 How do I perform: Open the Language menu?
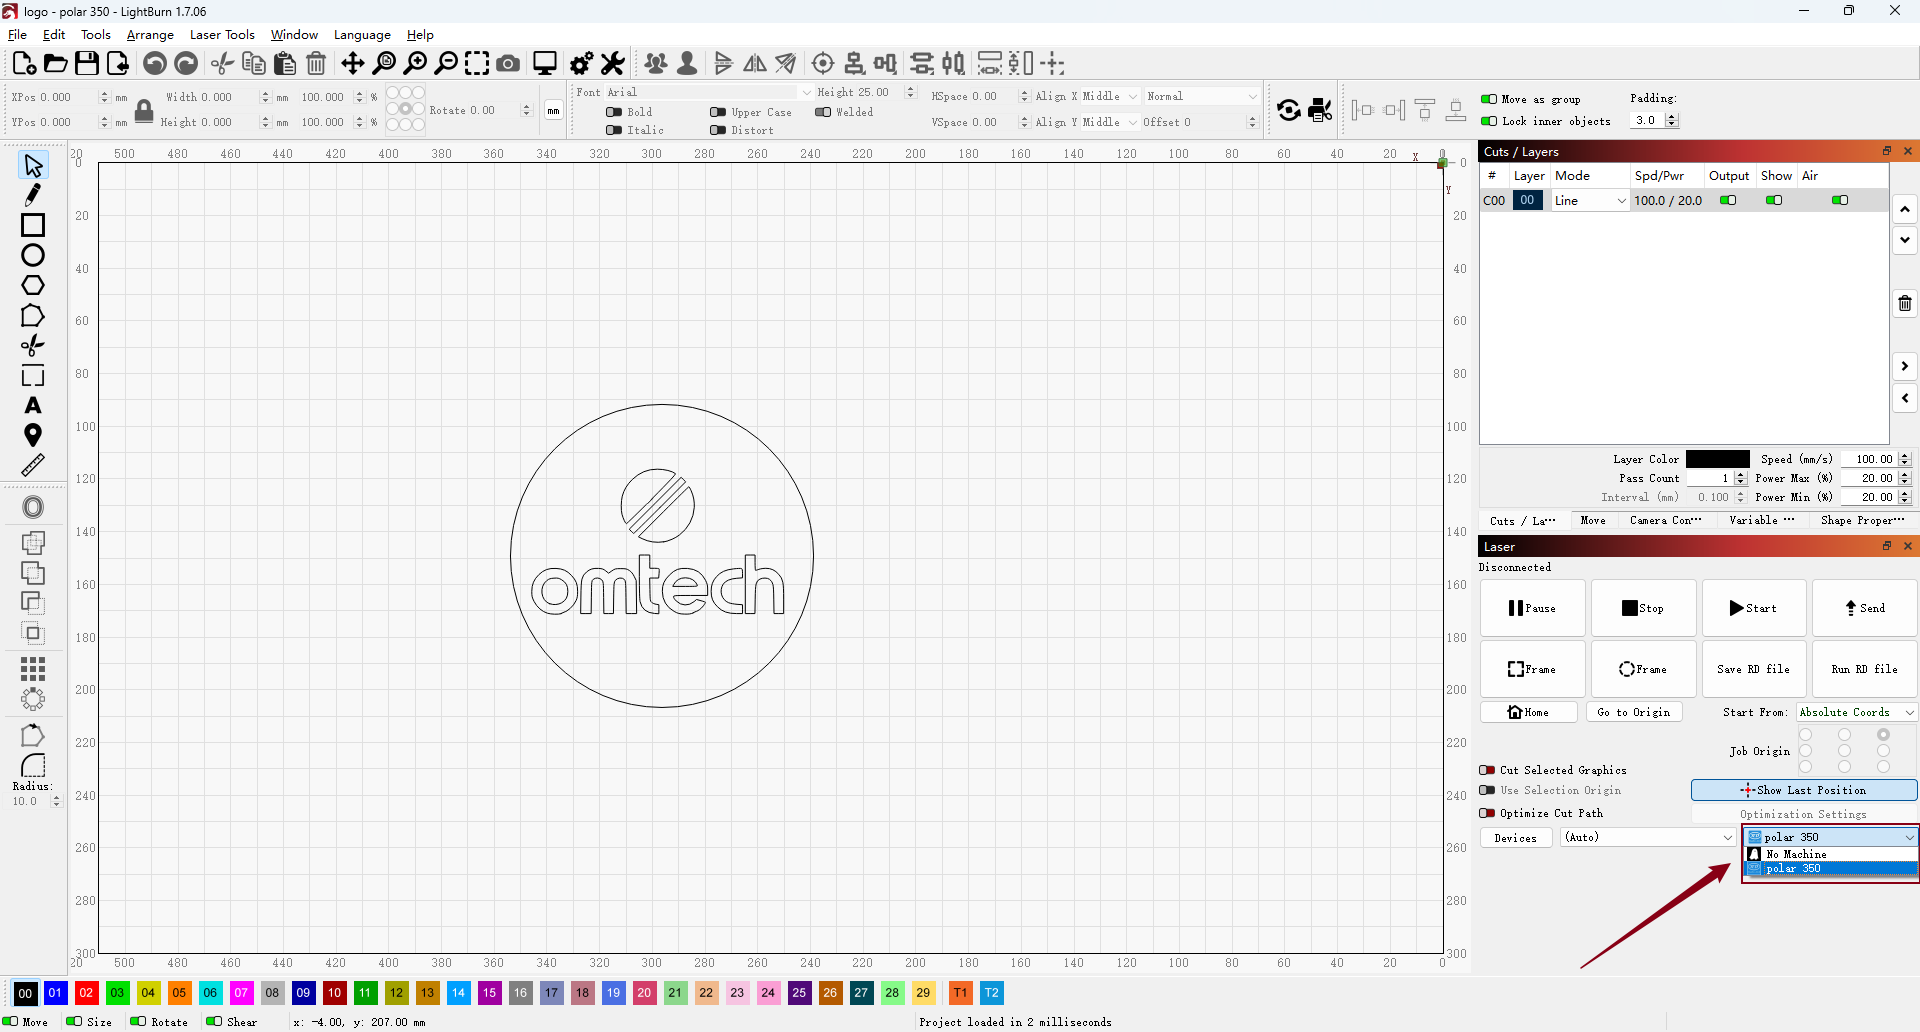point(362,35)
